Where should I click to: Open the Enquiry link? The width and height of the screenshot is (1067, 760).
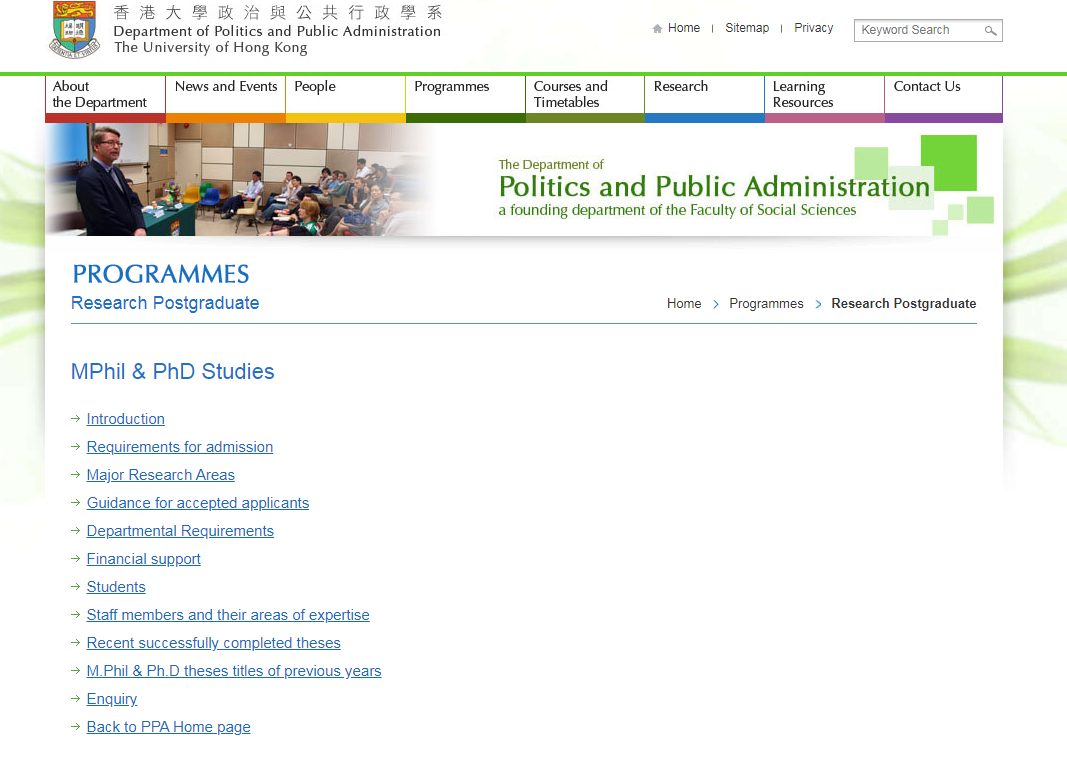pyautogui.click(x=112, y=699)
